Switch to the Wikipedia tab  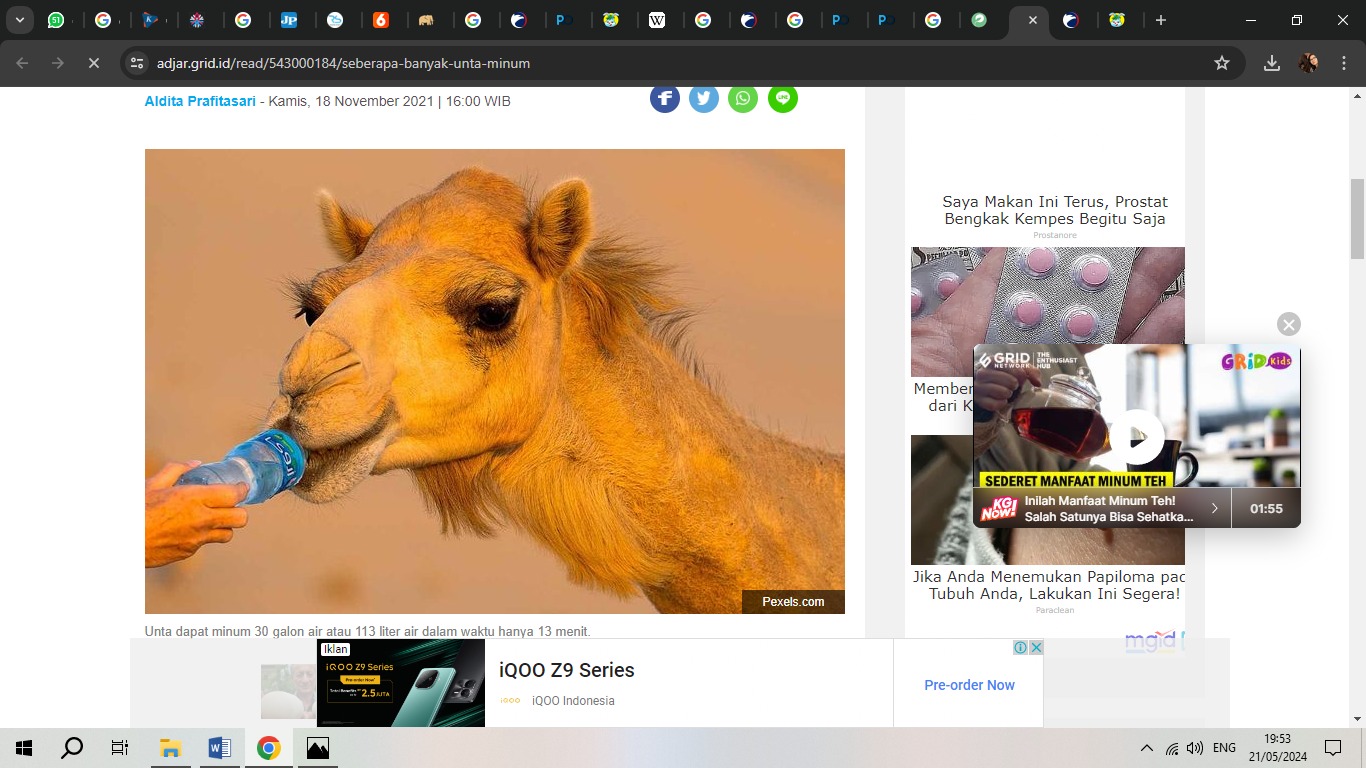(x=657, y=20)
